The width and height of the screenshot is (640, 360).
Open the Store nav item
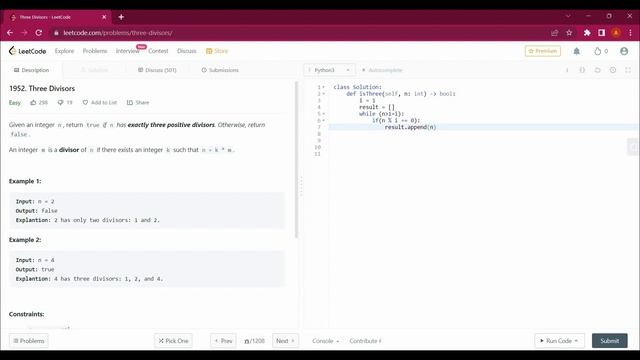point(217,51)
